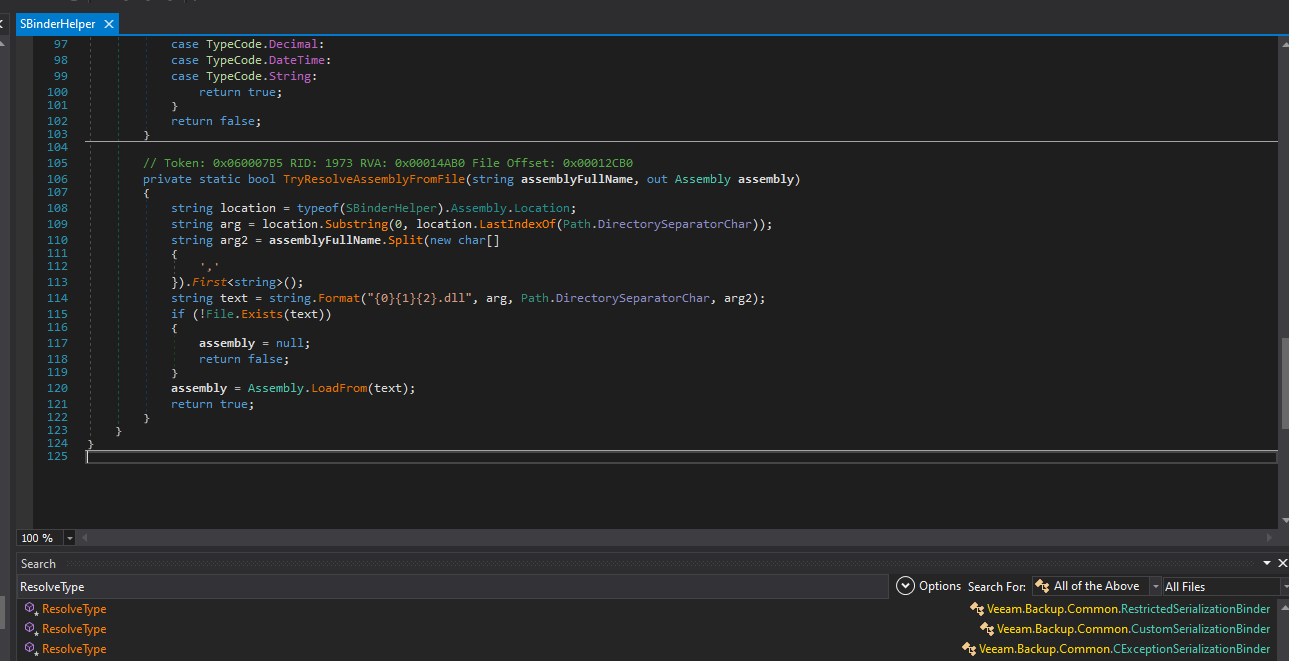Click Veeam.Backup.Common.CustomSerializationBinder text
The image size is (1289, 661).
(1133, 629)
